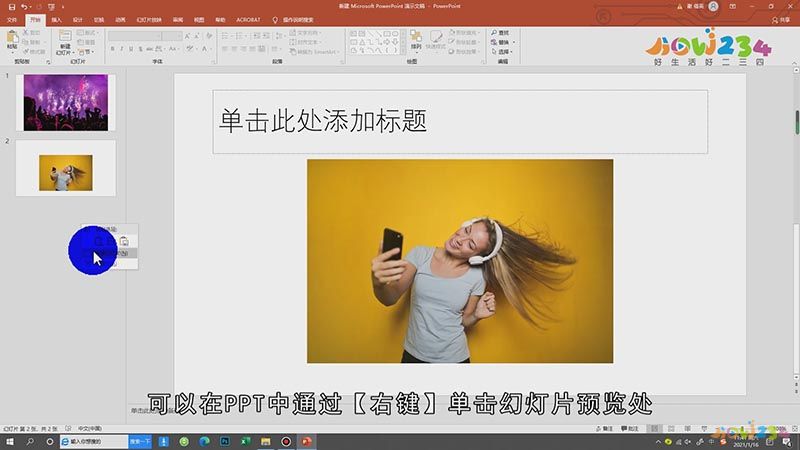The height and width of the screenshot is (450, 800).
Task: Apply bold formatting
Action: point(112,49)
